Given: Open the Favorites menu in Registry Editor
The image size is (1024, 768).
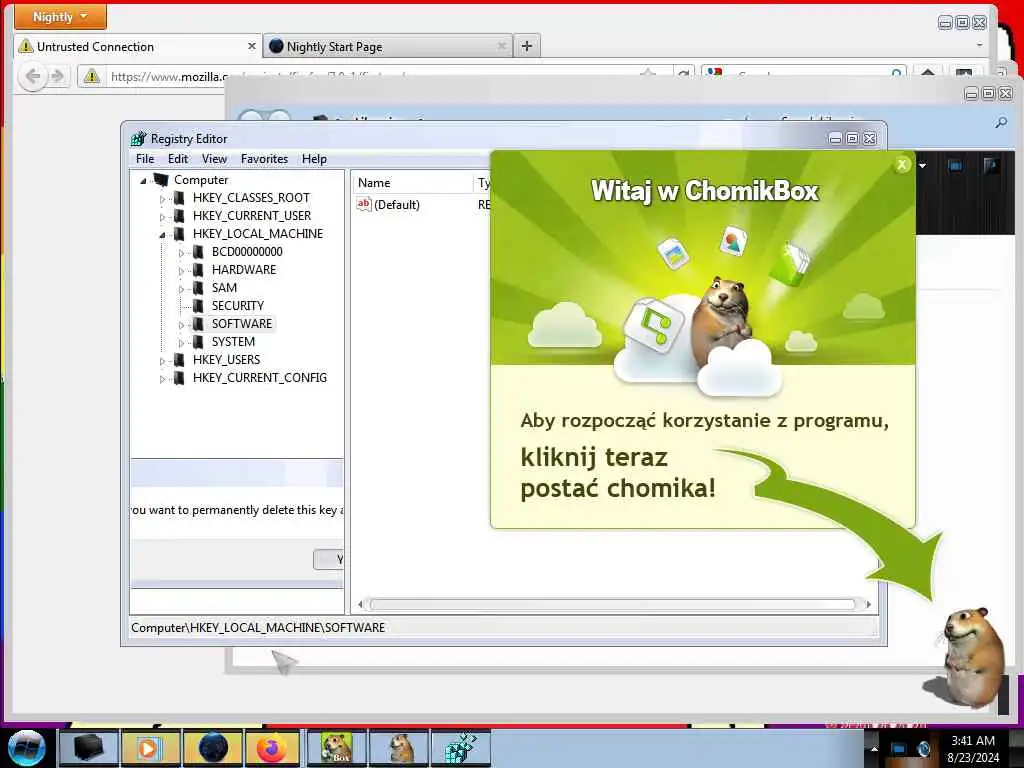Looking at the screenshot, I should click(x=264, y=159).
